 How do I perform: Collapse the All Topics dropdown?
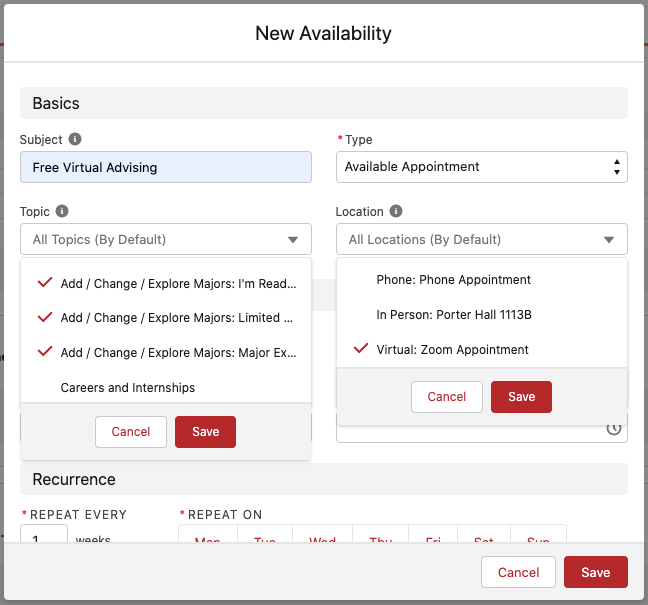(166, 240)
